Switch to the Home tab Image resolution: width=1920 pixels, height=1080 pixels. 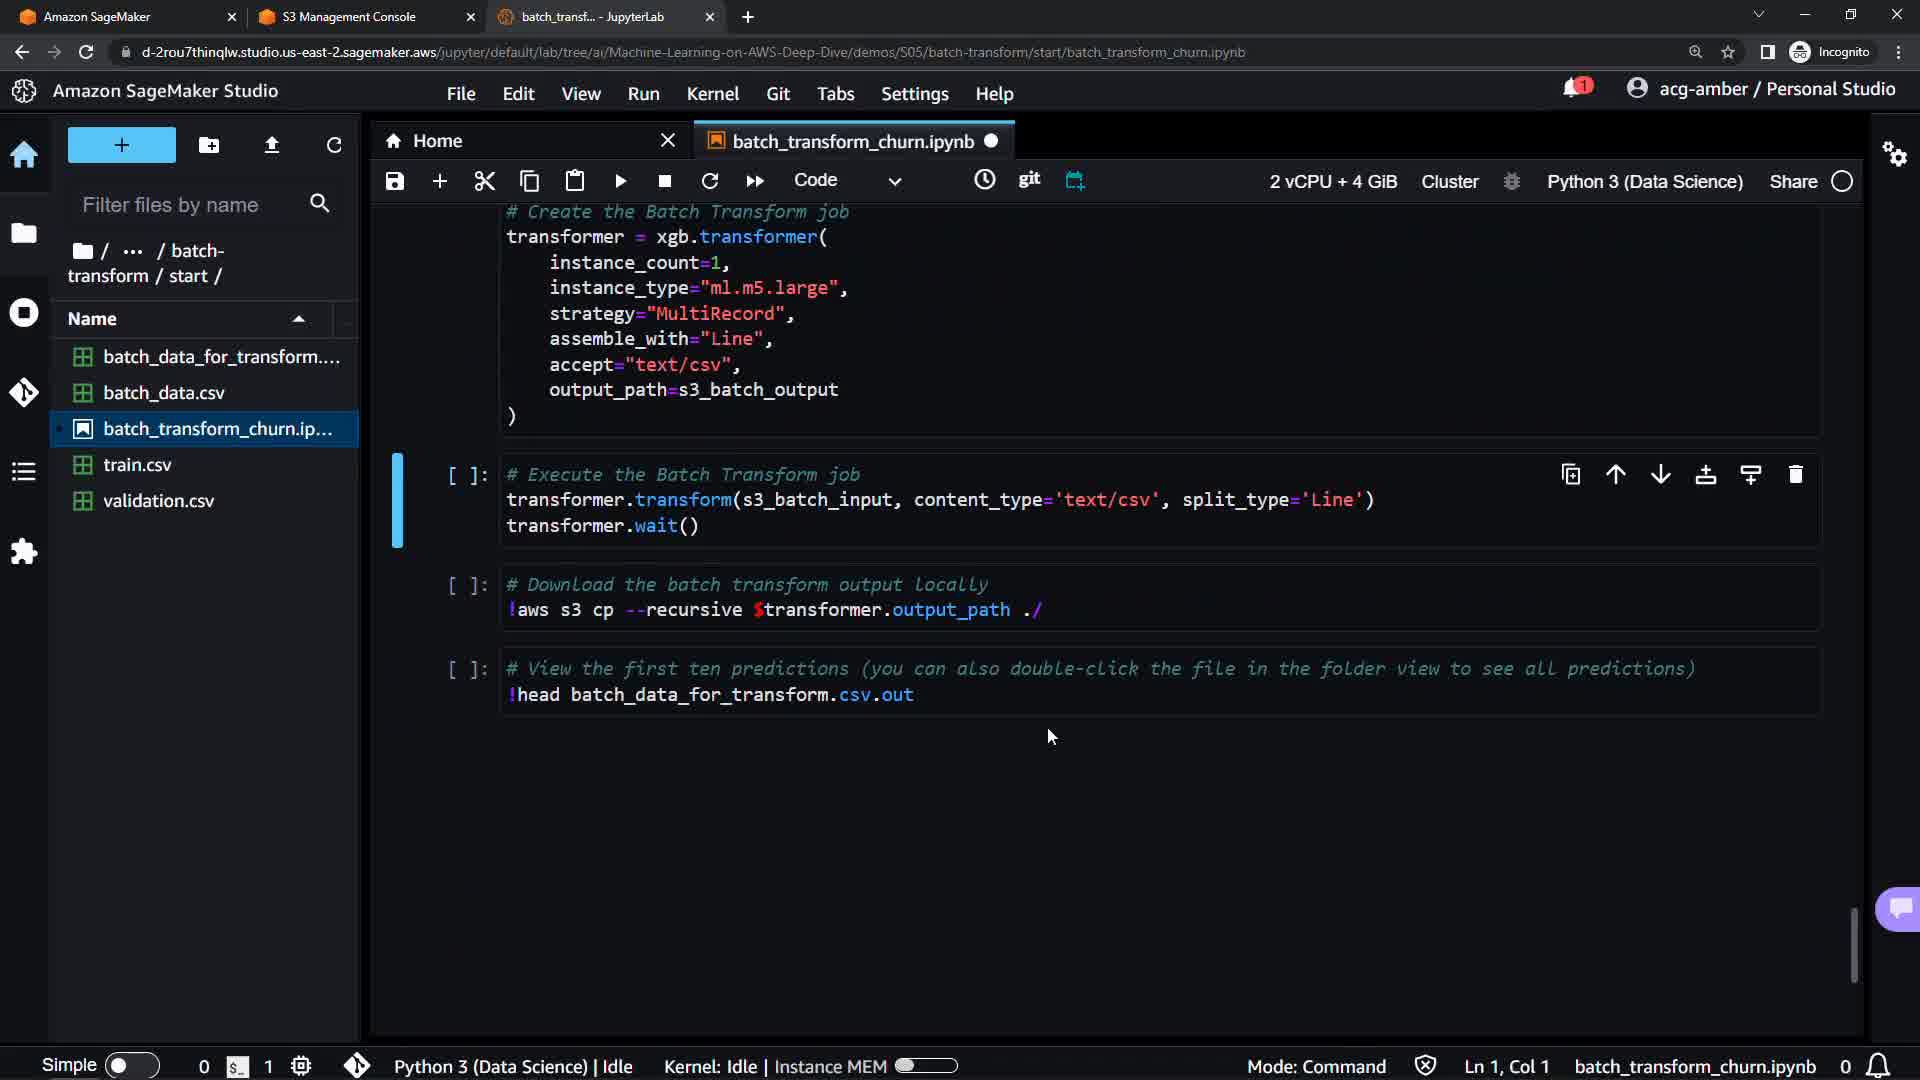(437, 141)
